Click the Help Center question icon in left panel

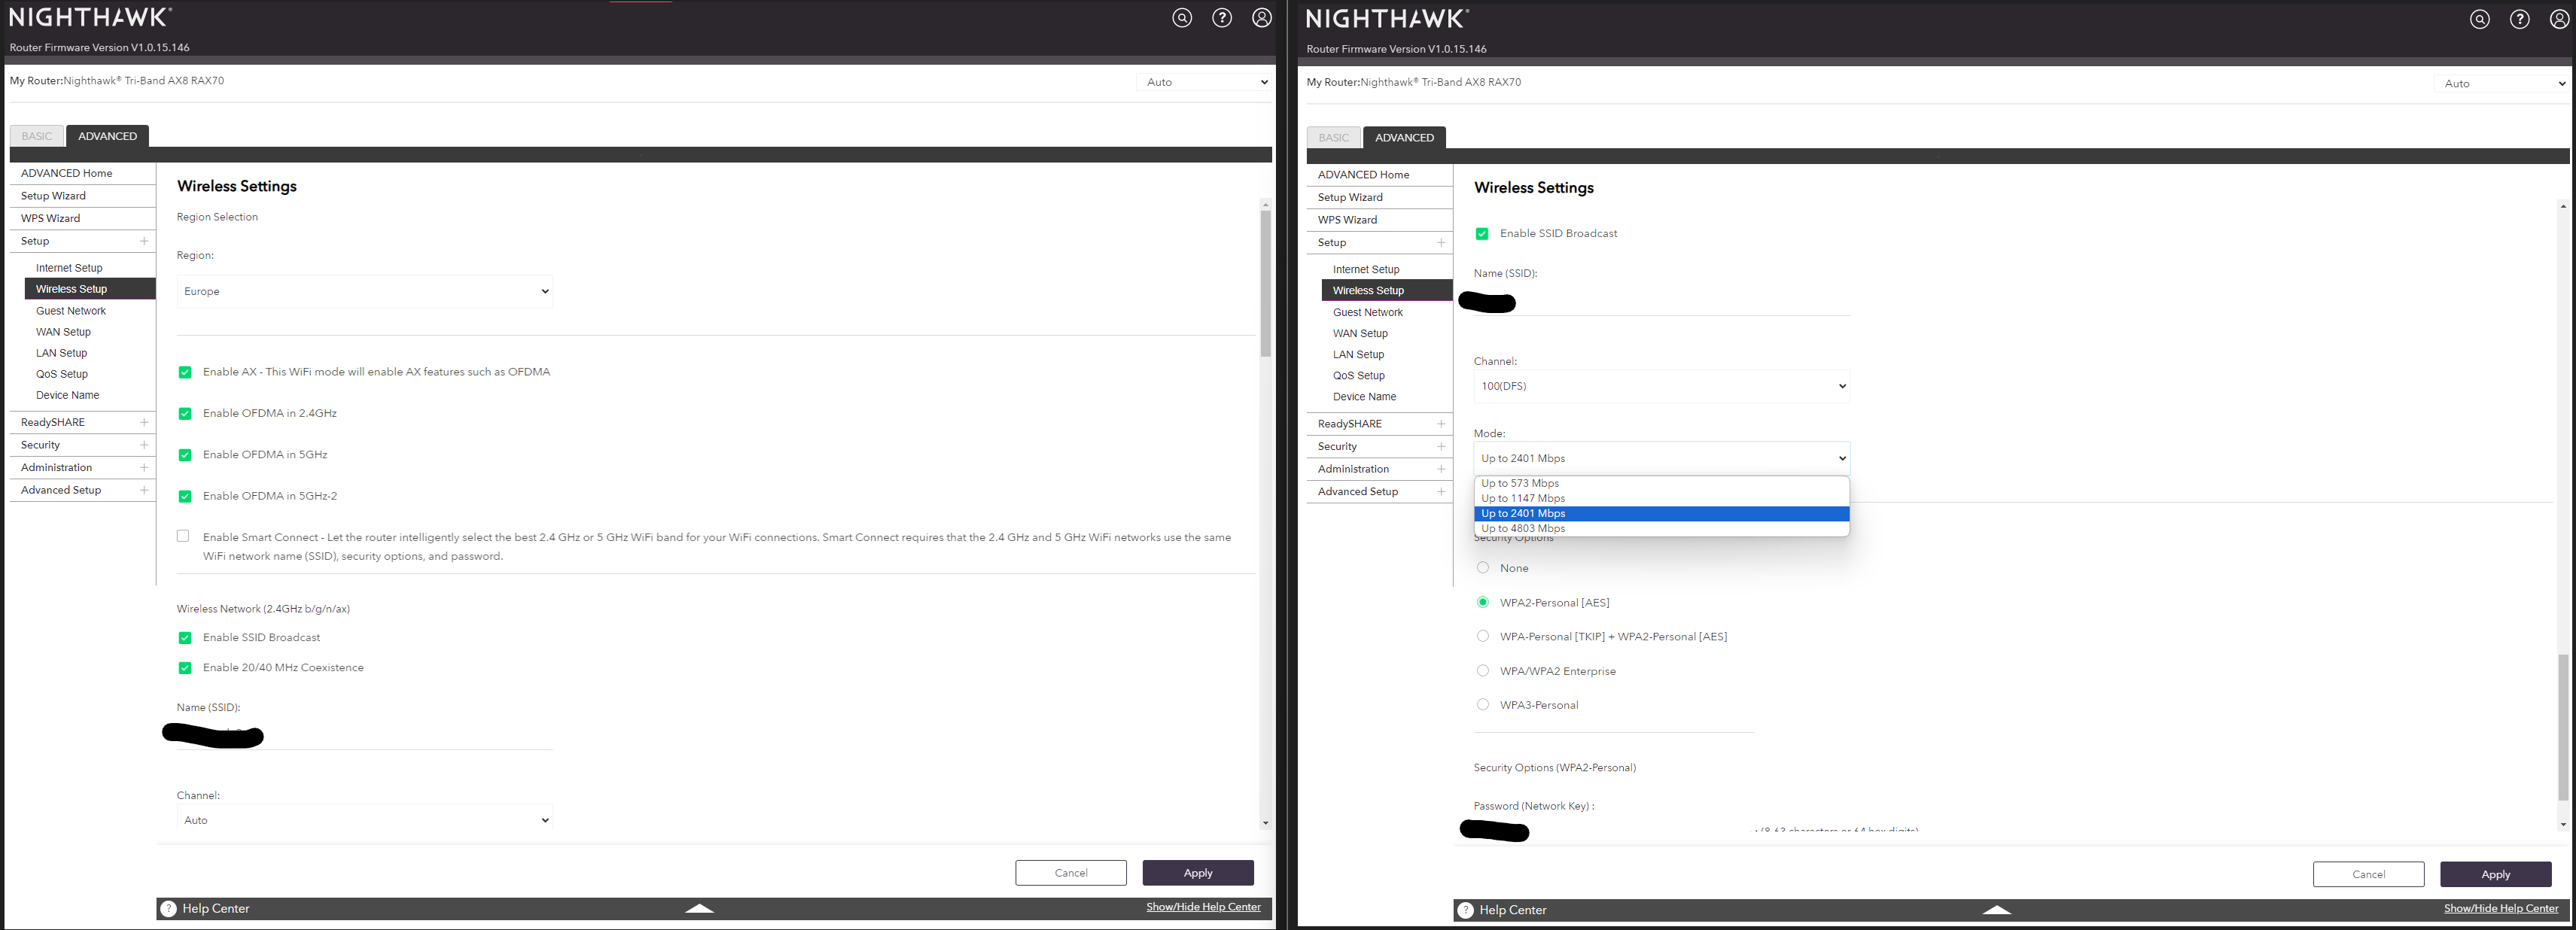click(169, 908)
